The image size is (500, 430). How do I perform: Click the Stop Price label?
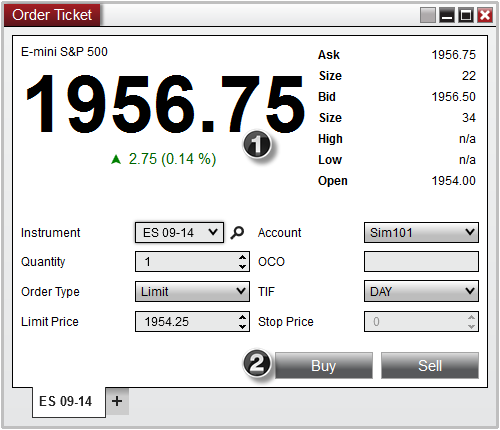click(286, 322)
